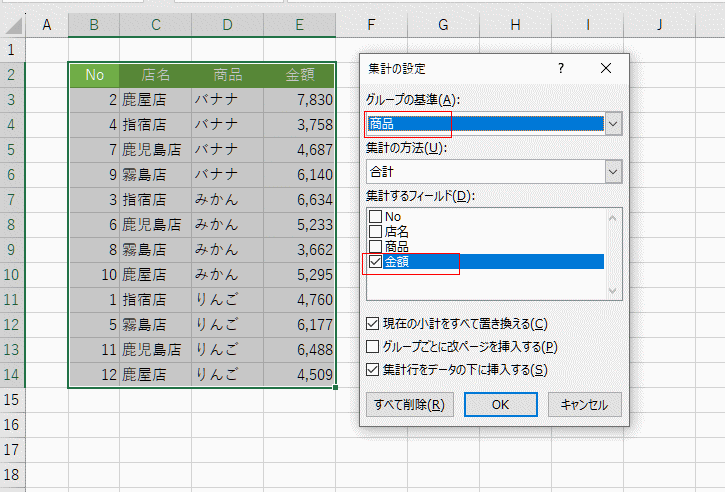The width and height of the screenshot is (725, 492).
Task: Select column D header
Action: pos(227,25)
